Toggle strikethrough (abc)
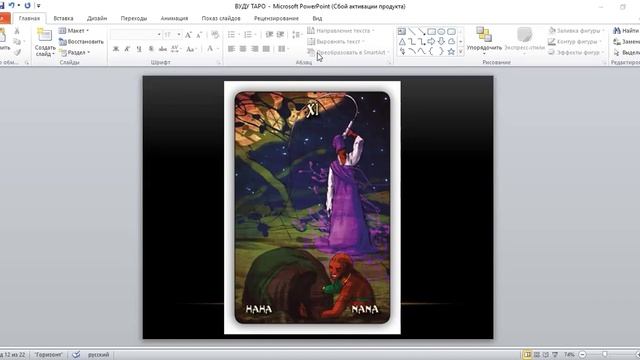 tap(162, 49)
